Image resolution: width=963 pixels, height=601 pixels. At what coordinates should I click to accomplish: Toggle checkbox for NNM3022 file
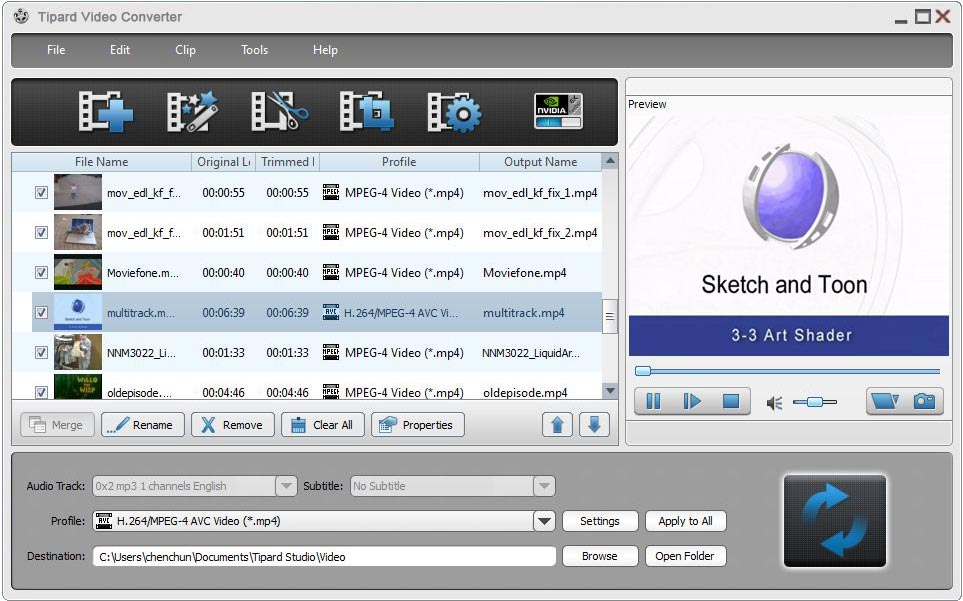click(x=42, y=352)
